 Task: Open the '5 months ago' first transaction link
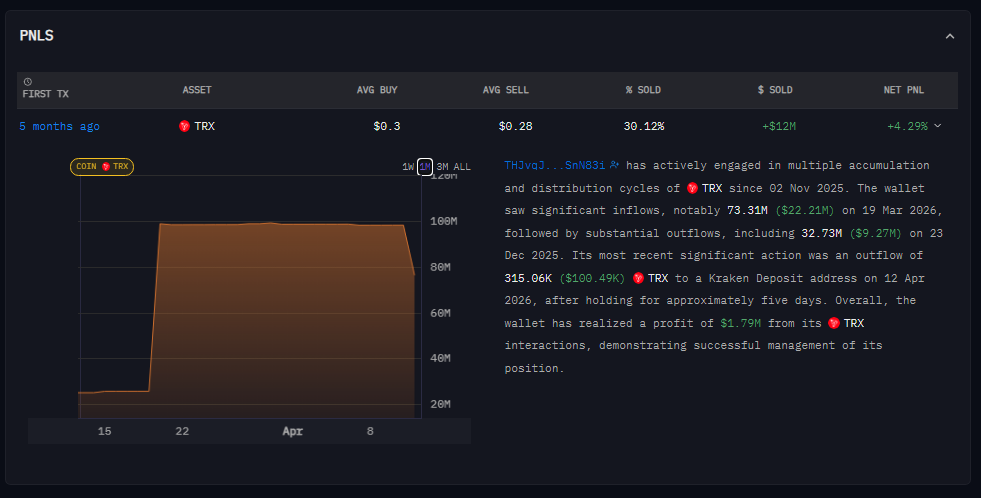pyautogui.click(x=59, y=126)
